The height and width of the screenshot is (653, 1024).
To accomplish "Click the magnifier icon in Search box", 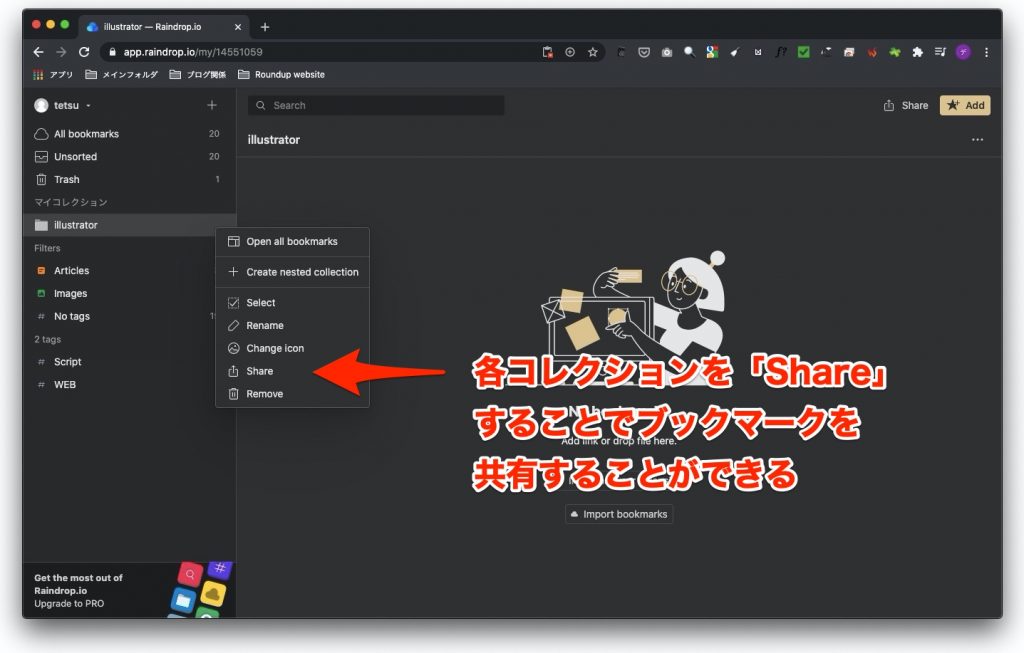I will click(261, 105).
